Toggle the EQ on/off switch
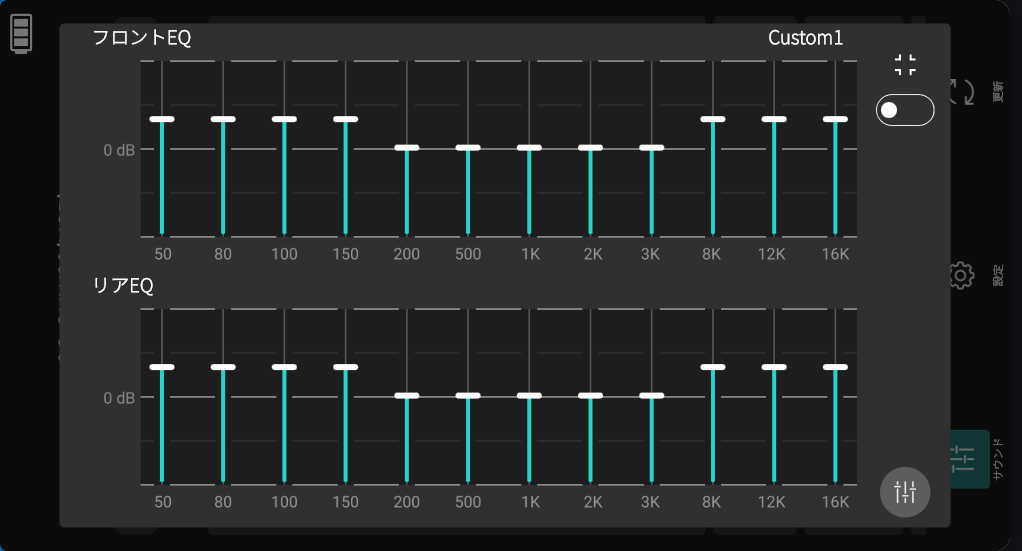This screenshot has width=1022, height=551. pyautogui.click(x=904, y=110)
